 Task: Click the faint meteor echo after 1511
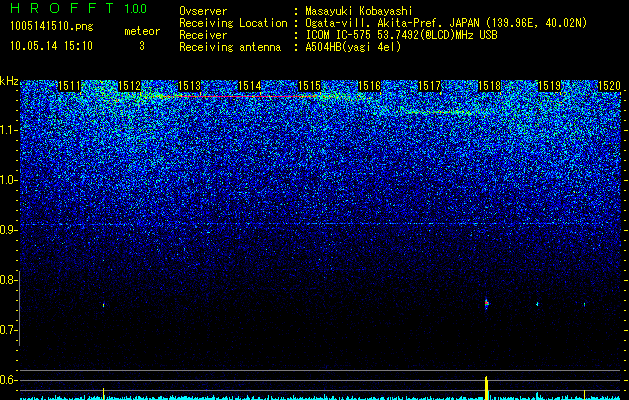coord(103,305)
